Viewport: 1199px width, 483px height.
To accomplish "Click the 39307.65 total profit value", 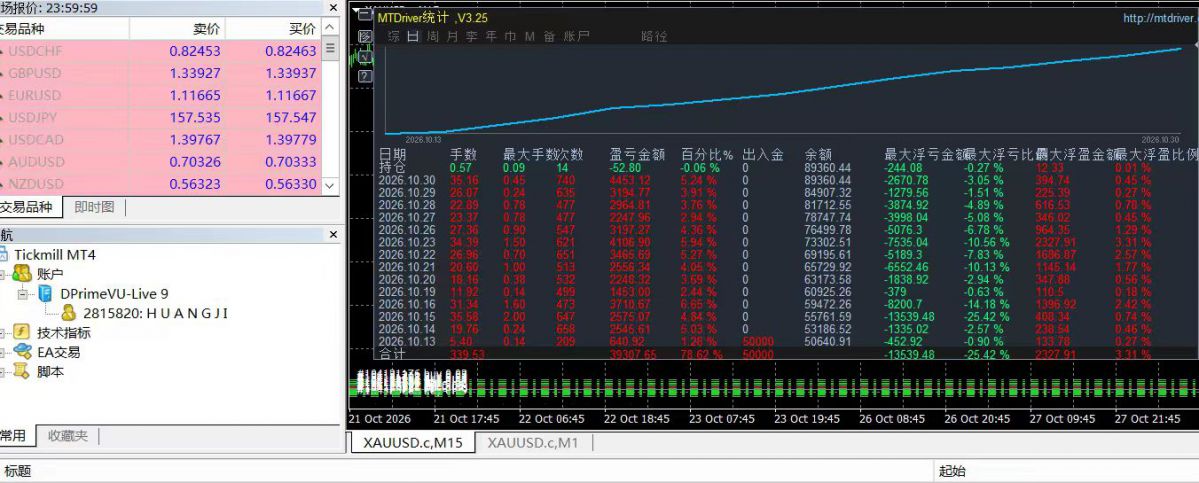I will (633, 355).
